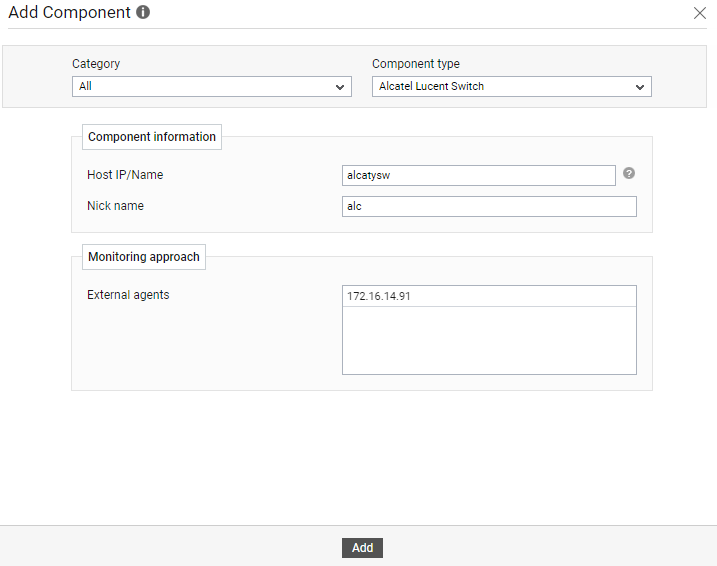The width and height of the screenshot is (717, 566).
Task: Open the Component type dropdown
Action: point(512,86)
